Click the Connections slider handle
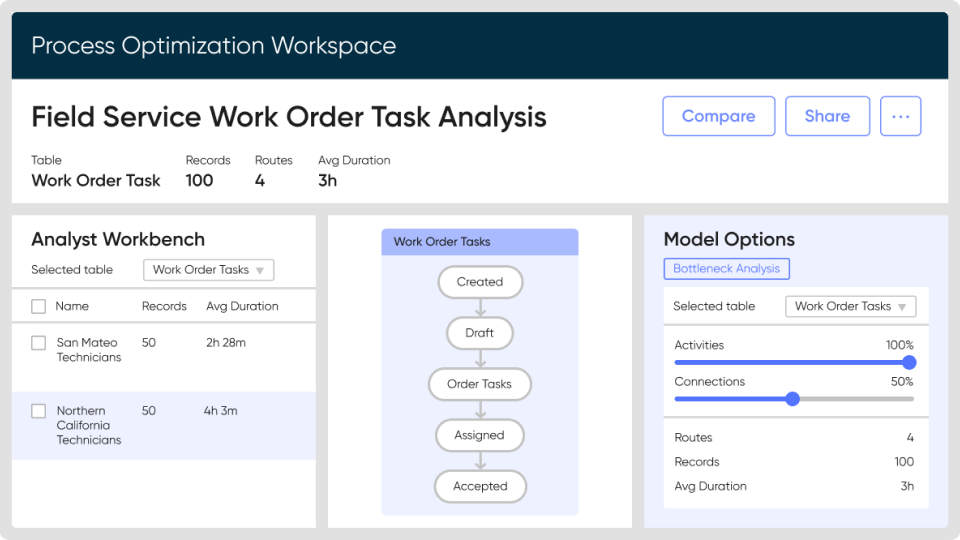The height and width of the screenshot is (540, 960). pos(793,399)
